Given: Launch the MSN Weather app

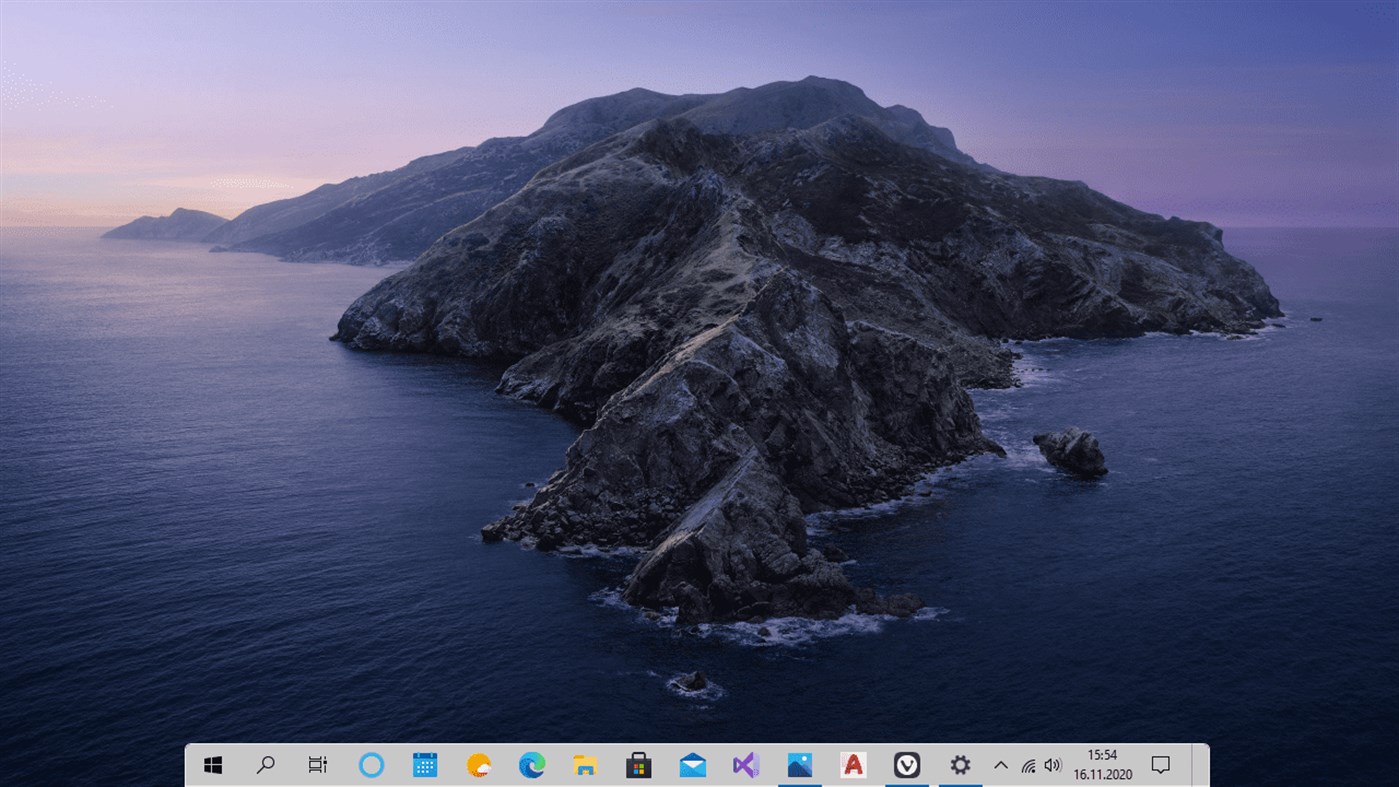Looking at the screenshot, I should pyautogui.click(x=478, y=764).
